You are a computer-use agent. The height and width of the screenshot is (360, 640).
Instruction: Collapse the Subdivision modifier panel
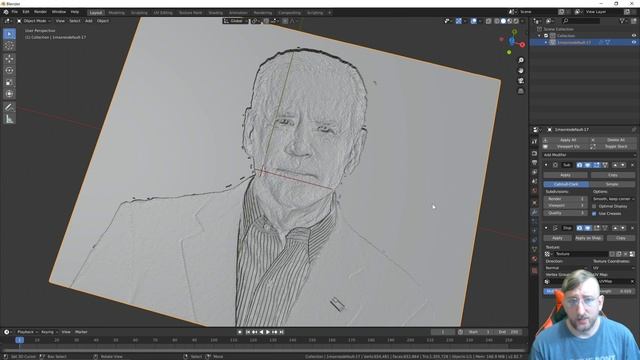point(546,165)
